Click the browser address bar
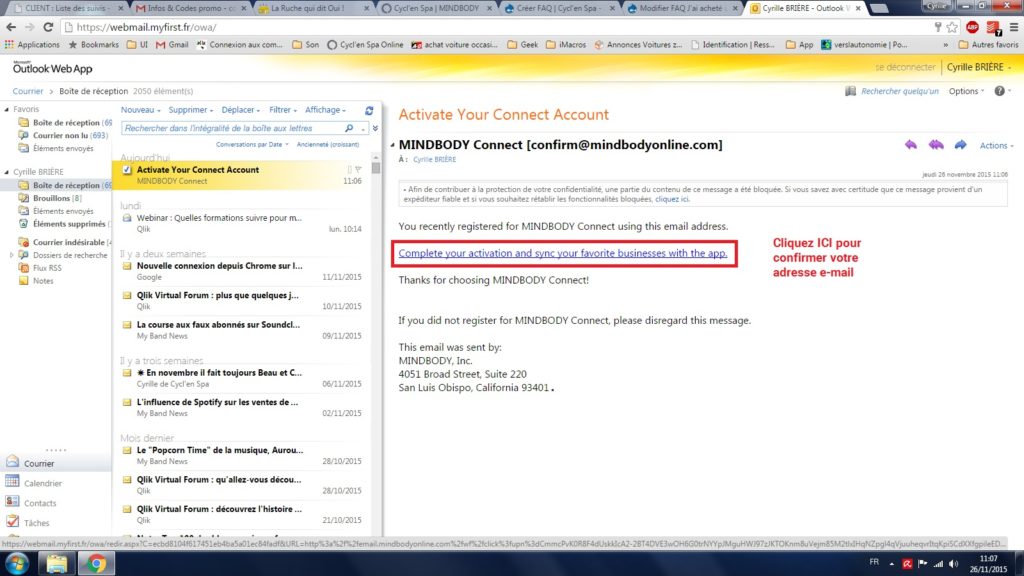Viewport: 1024px width, 576px height. pyautogui.click(x=496, y=27)
